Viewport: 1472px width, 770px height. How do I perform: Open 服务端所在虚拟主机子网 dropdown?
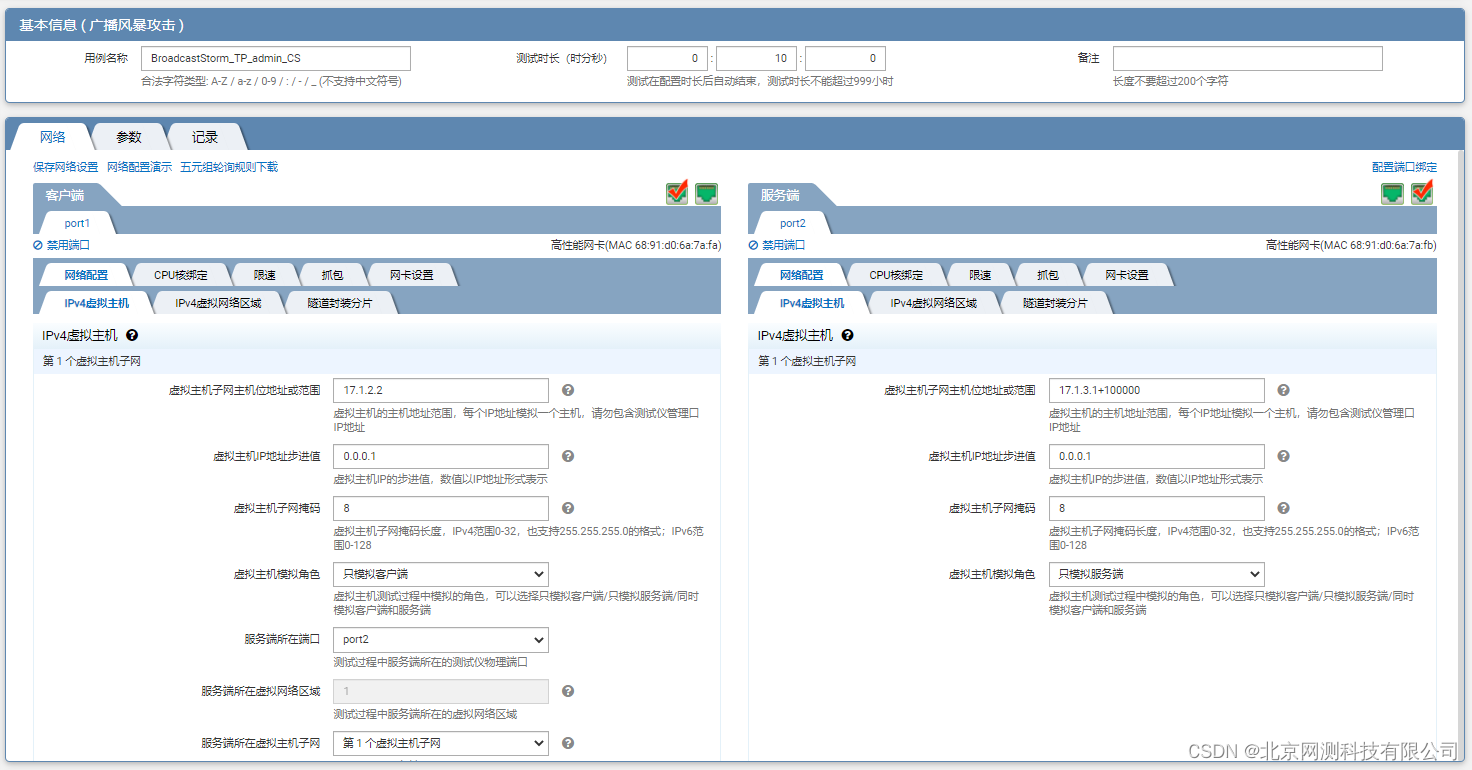click(441, 743)
